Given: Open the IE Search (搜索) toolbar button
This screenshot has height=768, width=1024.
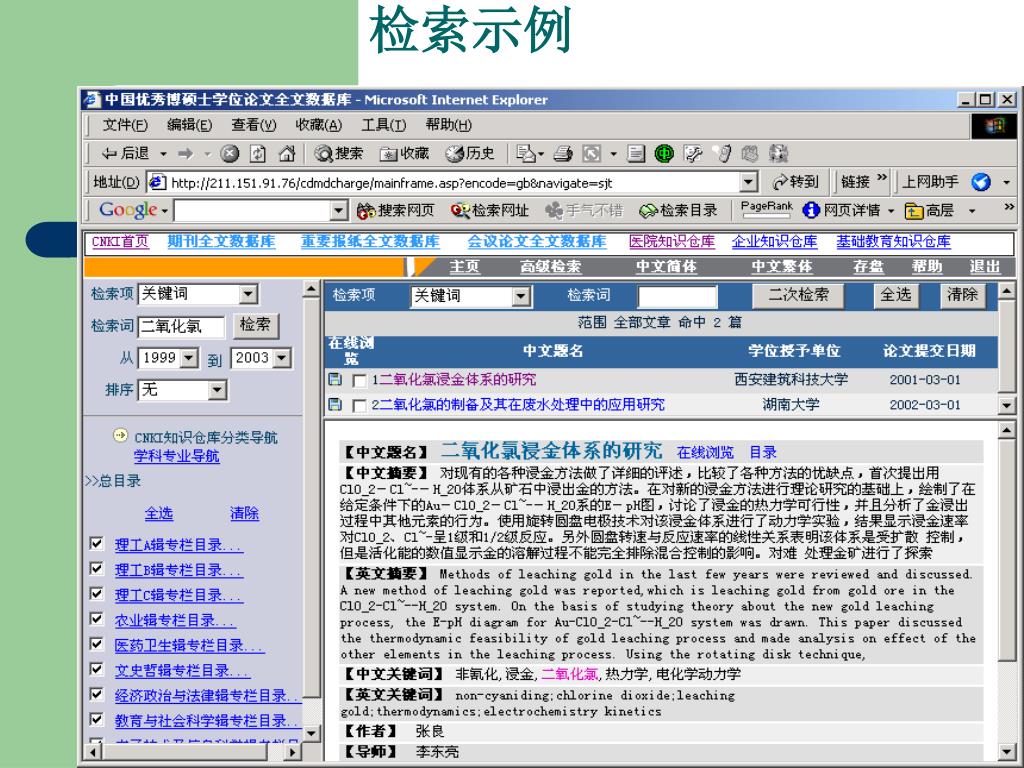Looking at the screenshot, I should pyautogui.click(x=338, y=153).
